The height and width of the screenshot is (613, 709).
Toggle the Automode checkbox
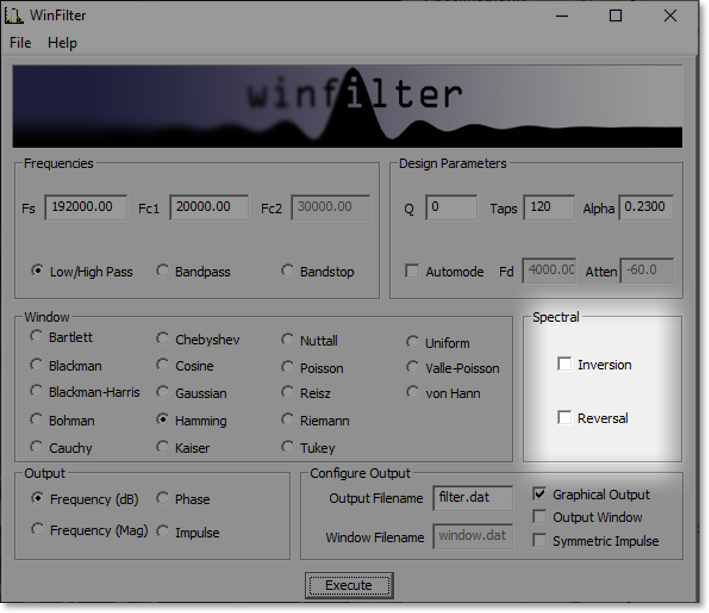click(x=412, y=271)
